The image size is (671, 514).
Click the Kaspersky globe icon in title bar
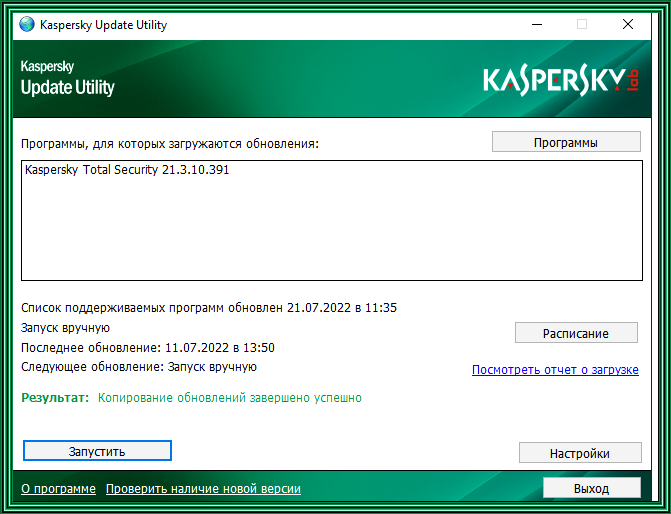coord(27,24)
